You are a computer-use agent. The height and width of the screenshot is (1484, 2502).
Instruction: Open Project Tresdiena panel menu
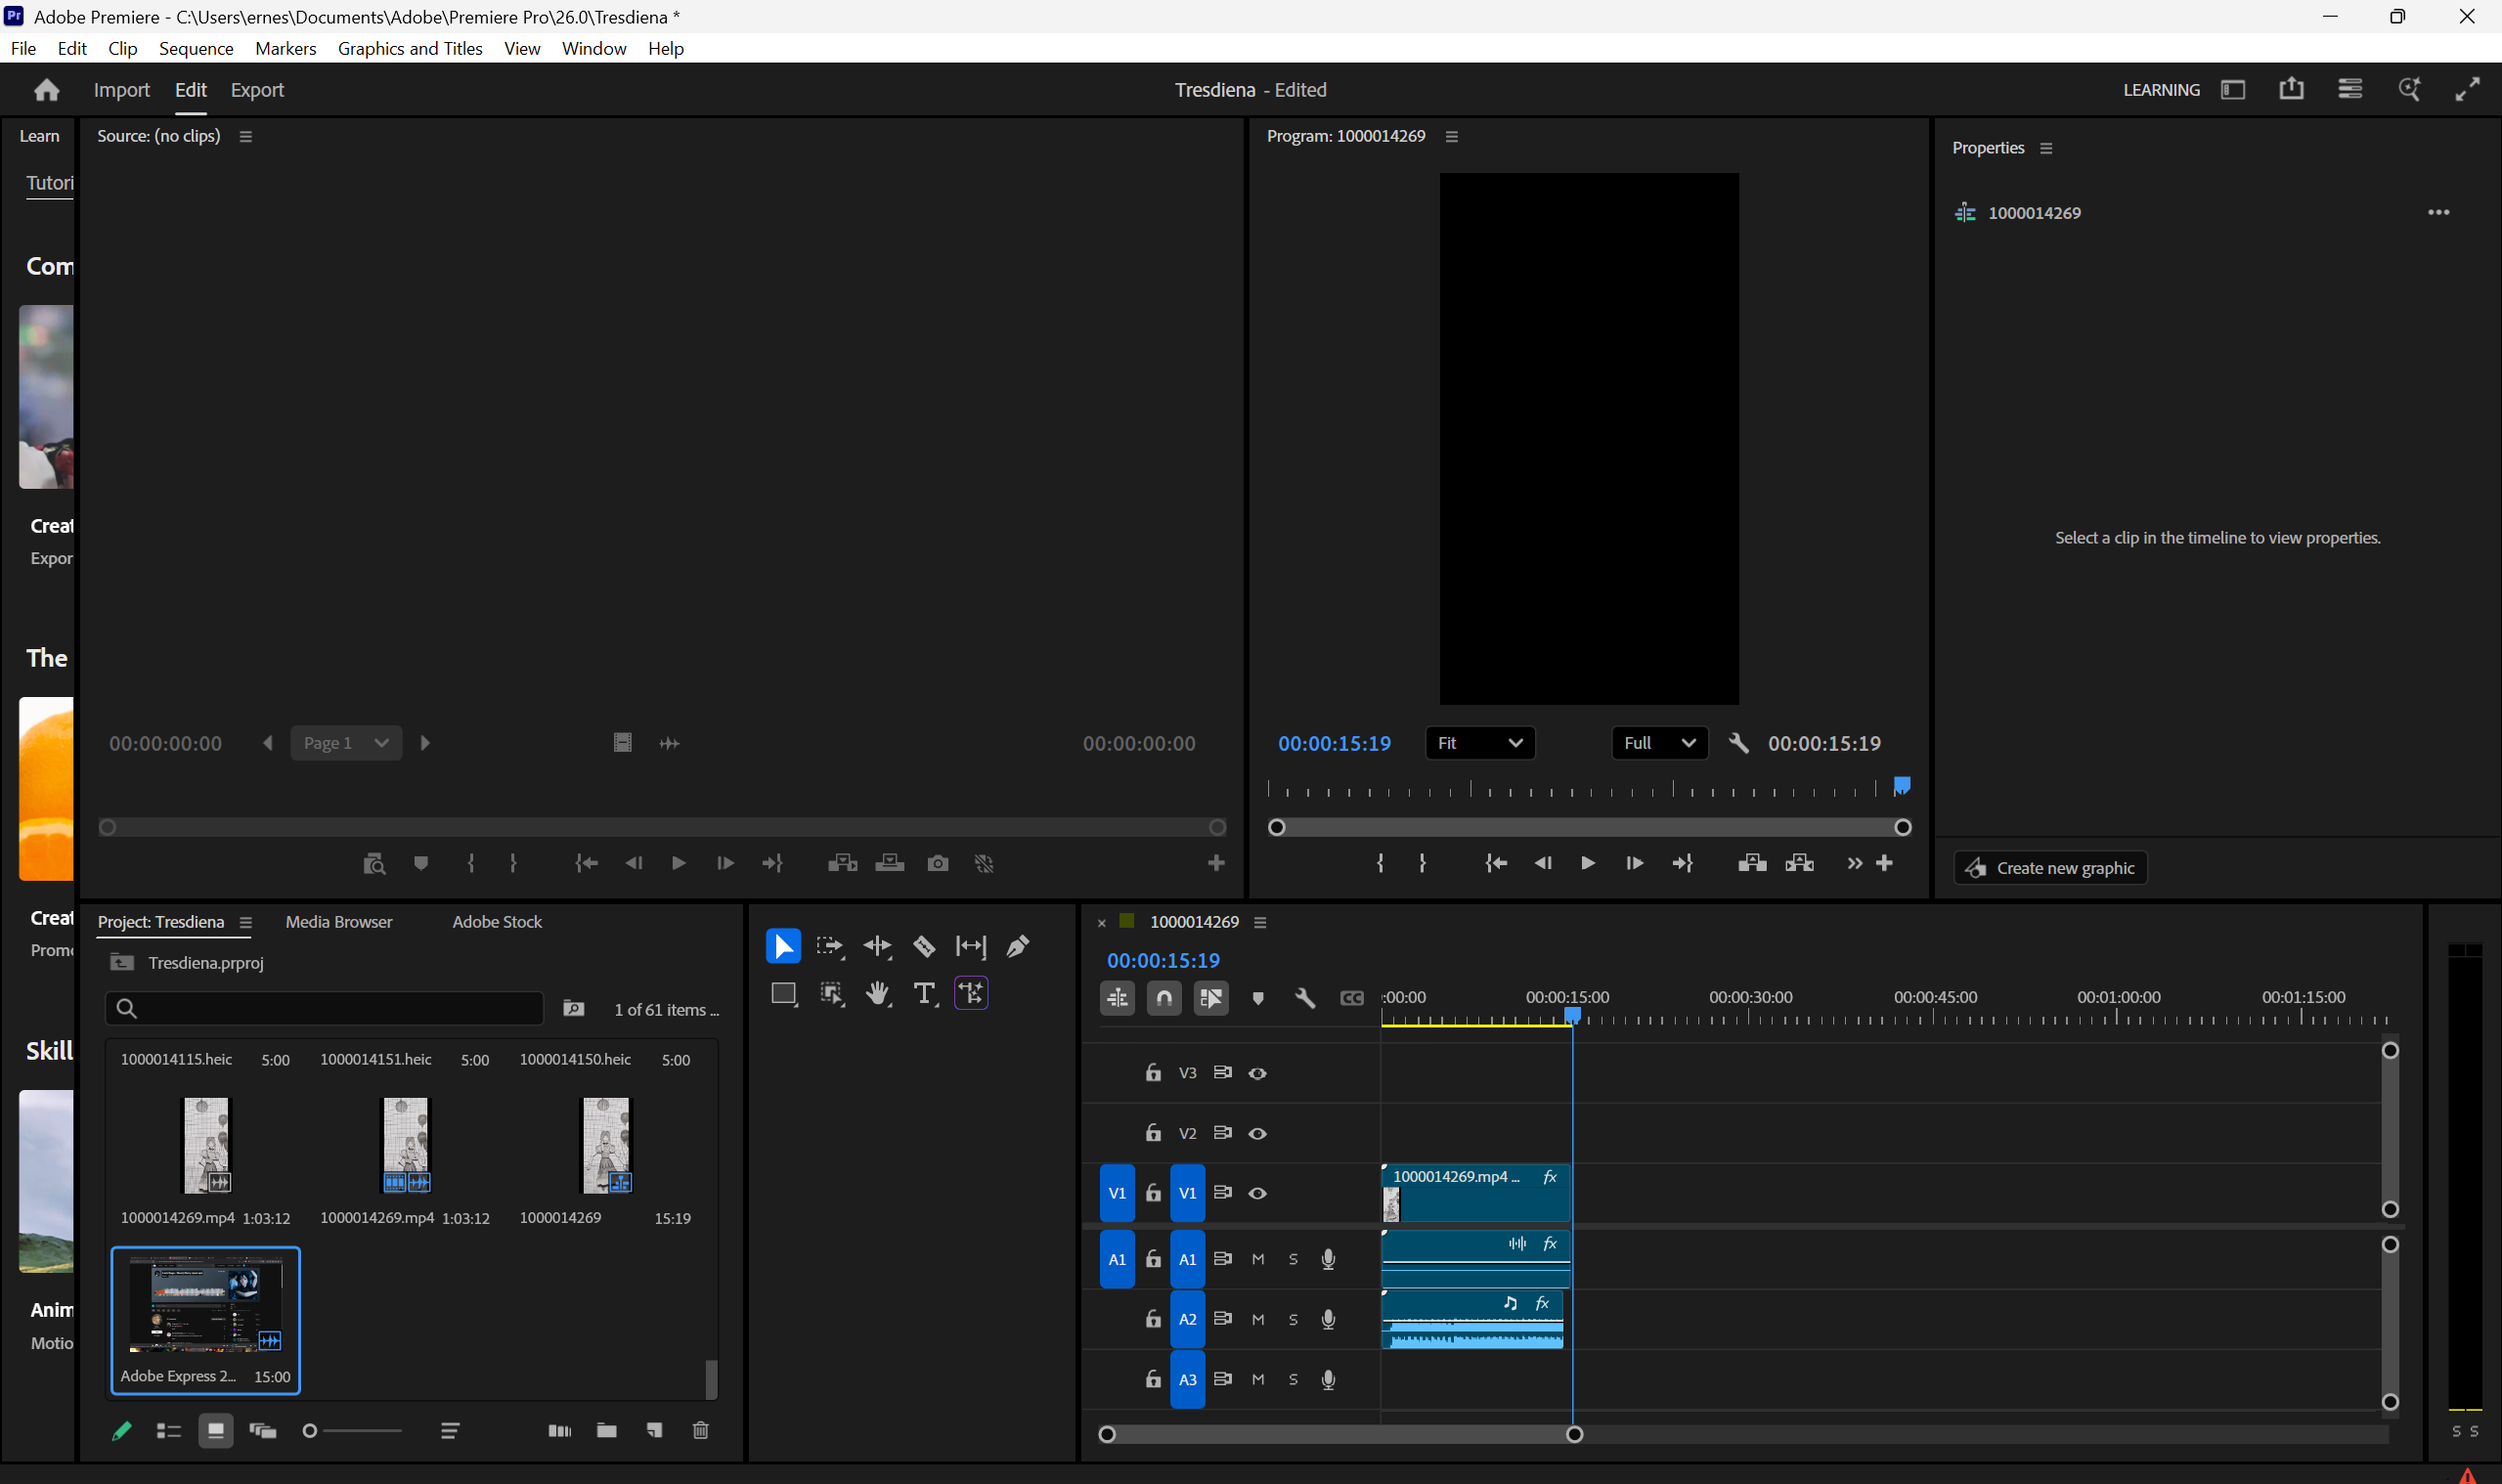pyautogui.click(x=246, y=922)
